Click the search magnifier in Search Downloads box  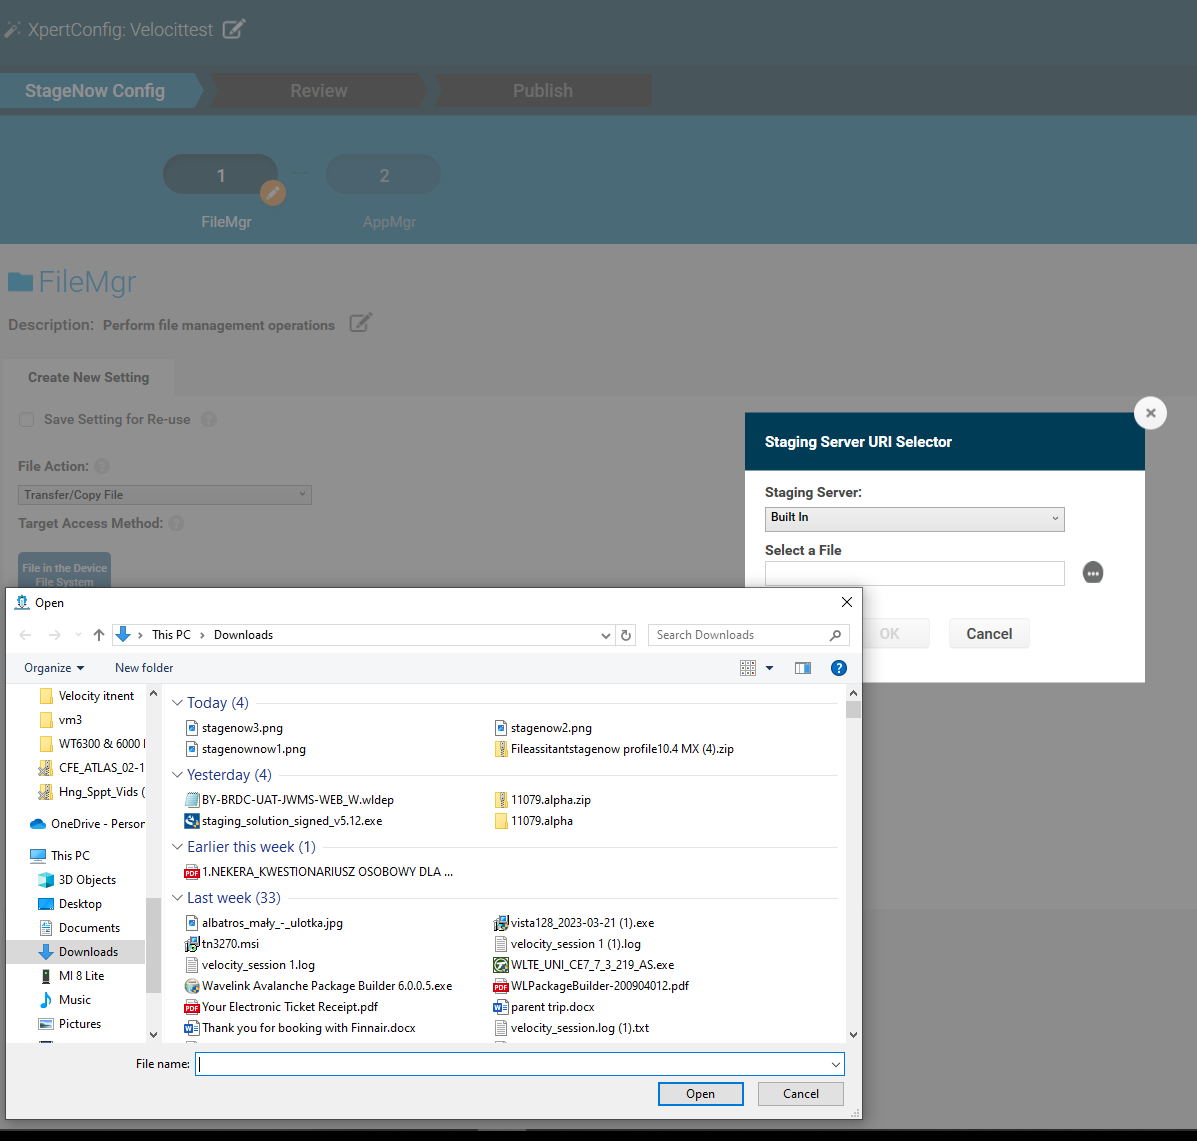click(x=835, y=634)
